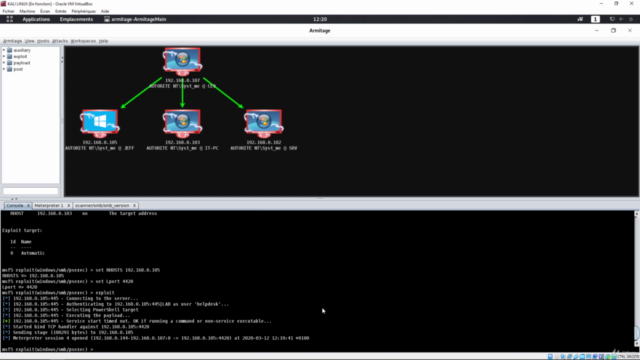Open VirtualBox Machine menu
Viewport: 640px width, 360px height.
coord(27,11)
